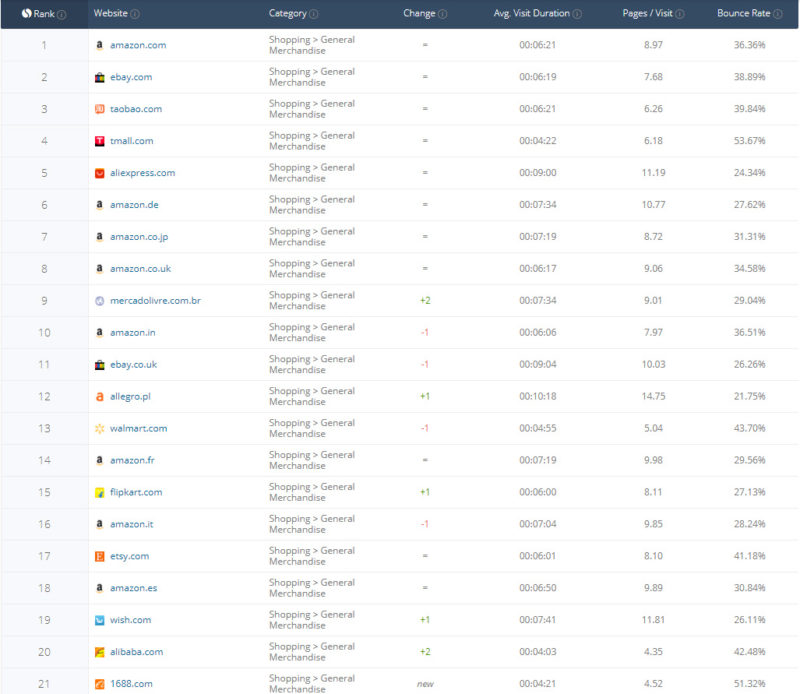Screen dimensions: 800x694
Task: Click the info icon beside Website header
Action: [x=135, y=14]
